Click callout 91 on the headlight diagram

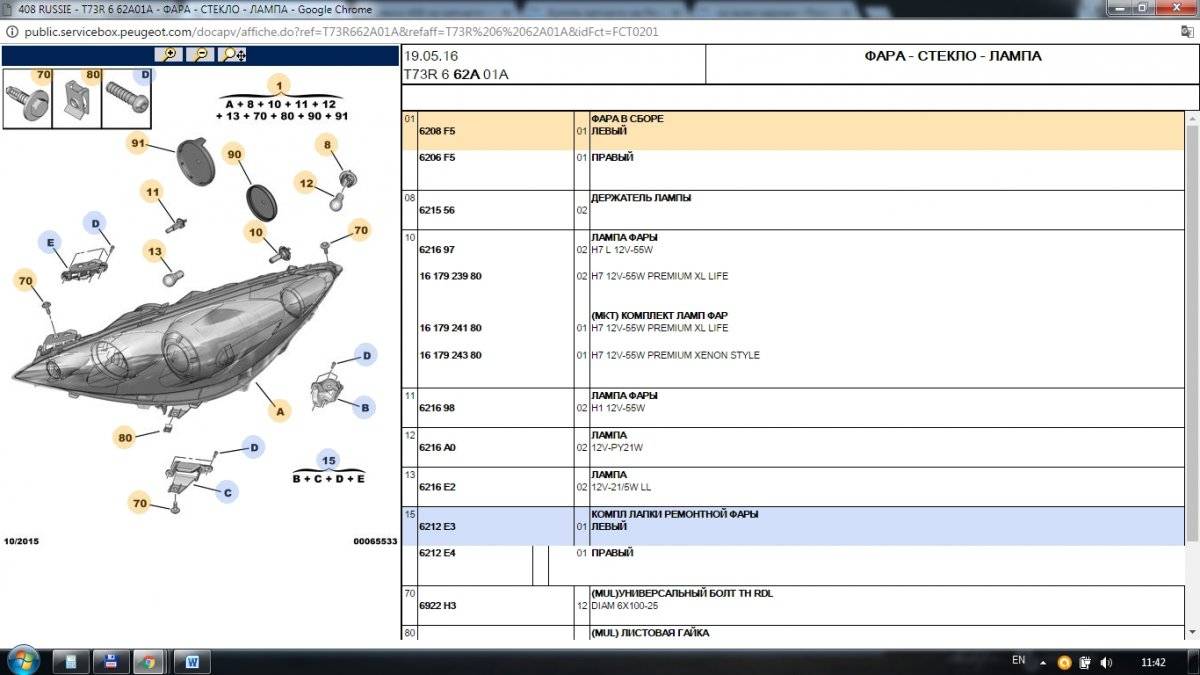139,144
